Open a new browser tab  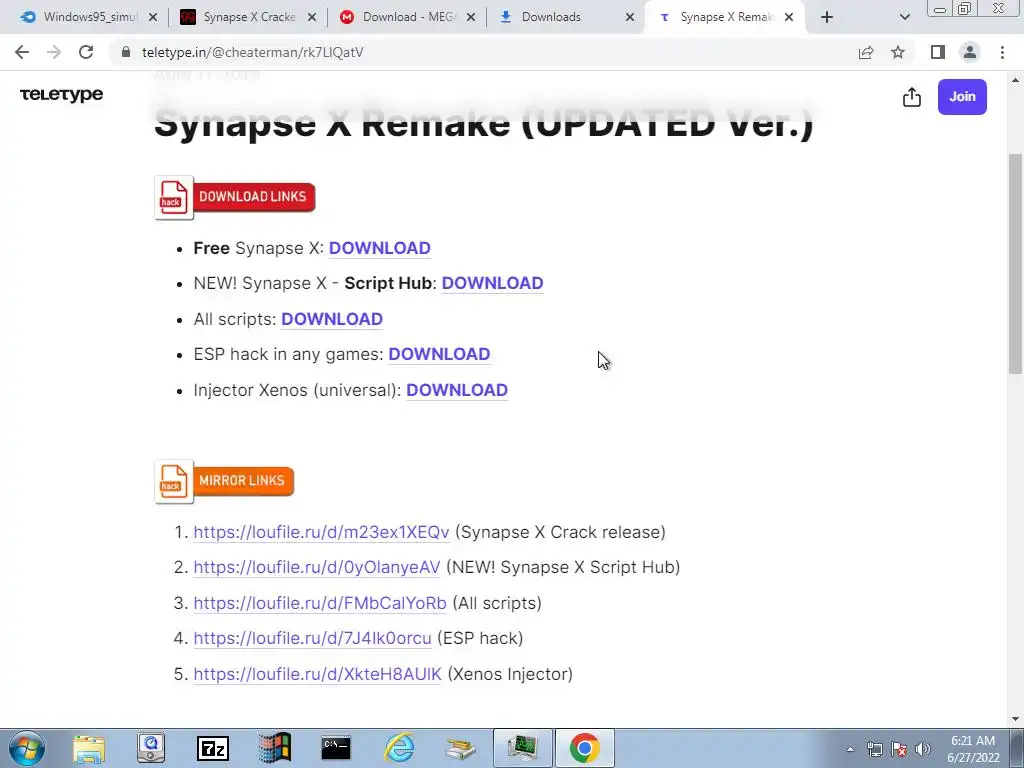coord(827,17)
